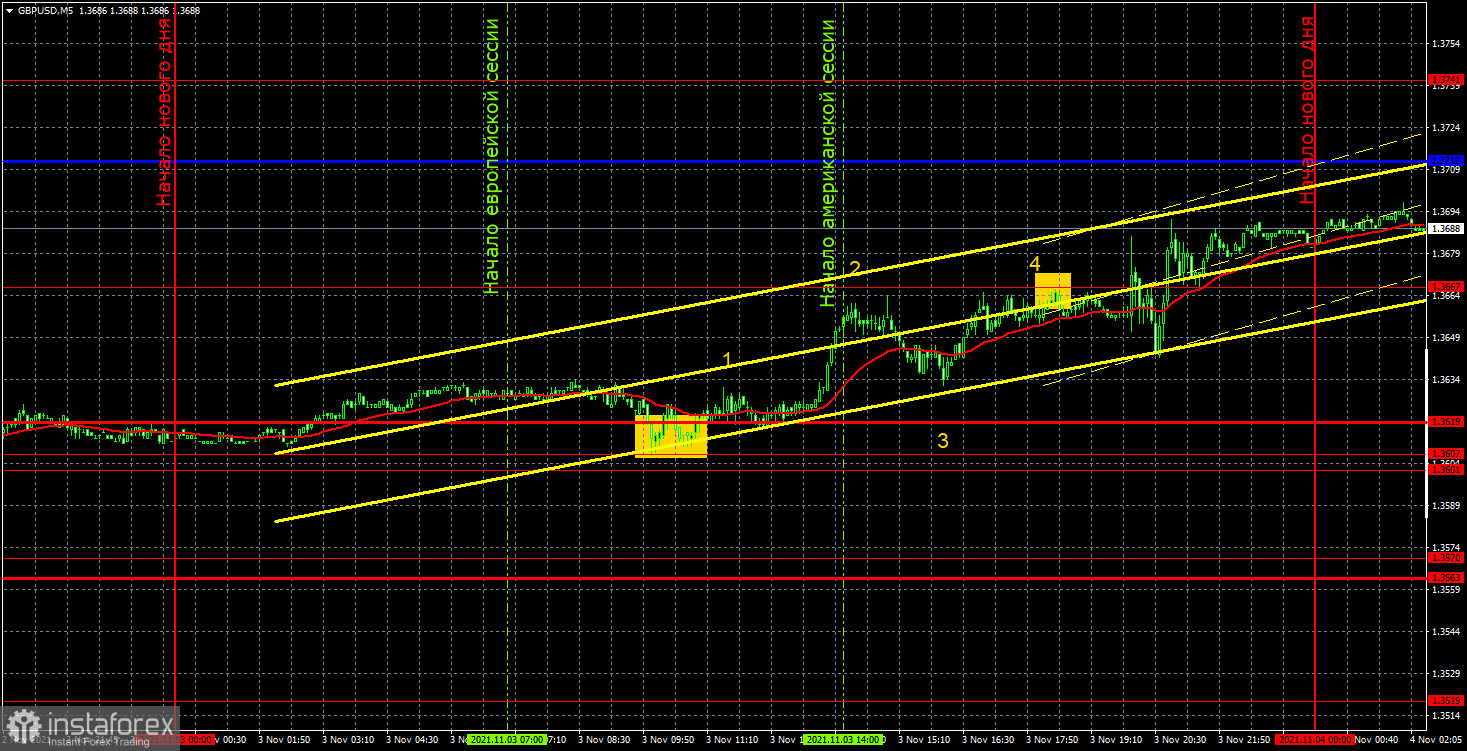Select the 'Начало европейской сессии' vertical label
1467x751 pixels.
coord(491,156)
